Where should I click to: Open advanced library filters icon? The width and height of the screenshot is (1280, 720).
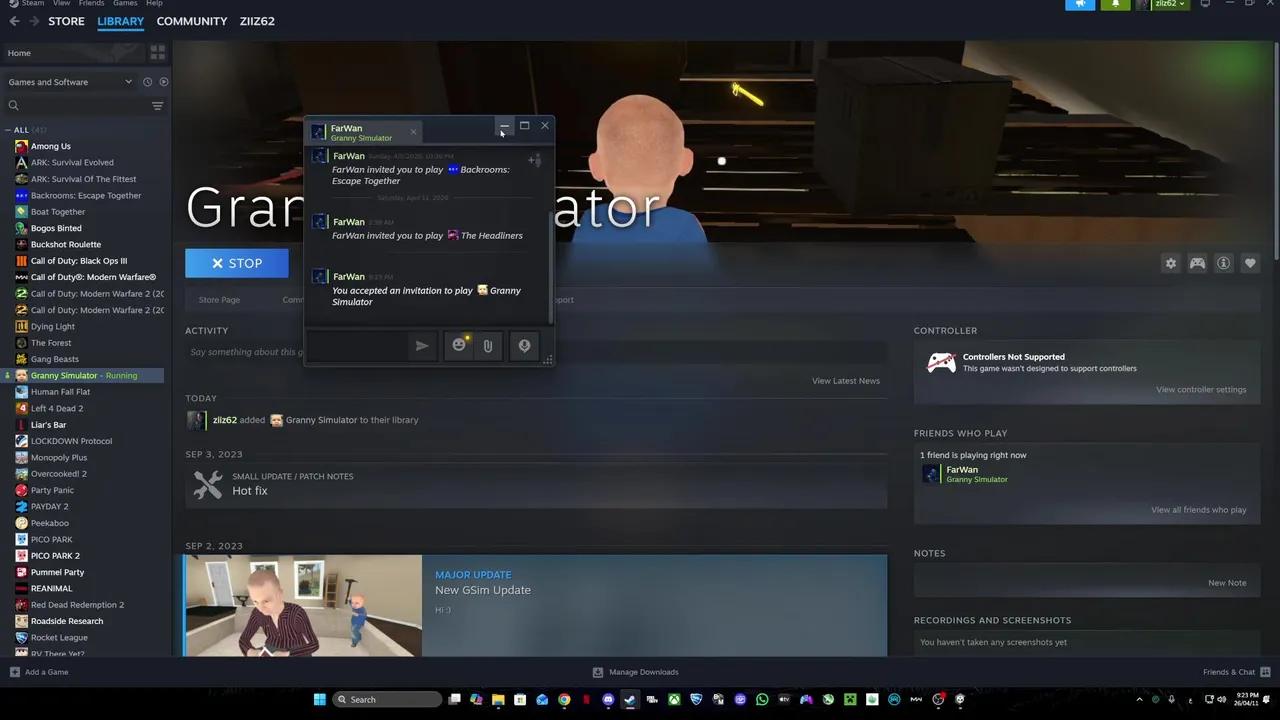(157, 105)
